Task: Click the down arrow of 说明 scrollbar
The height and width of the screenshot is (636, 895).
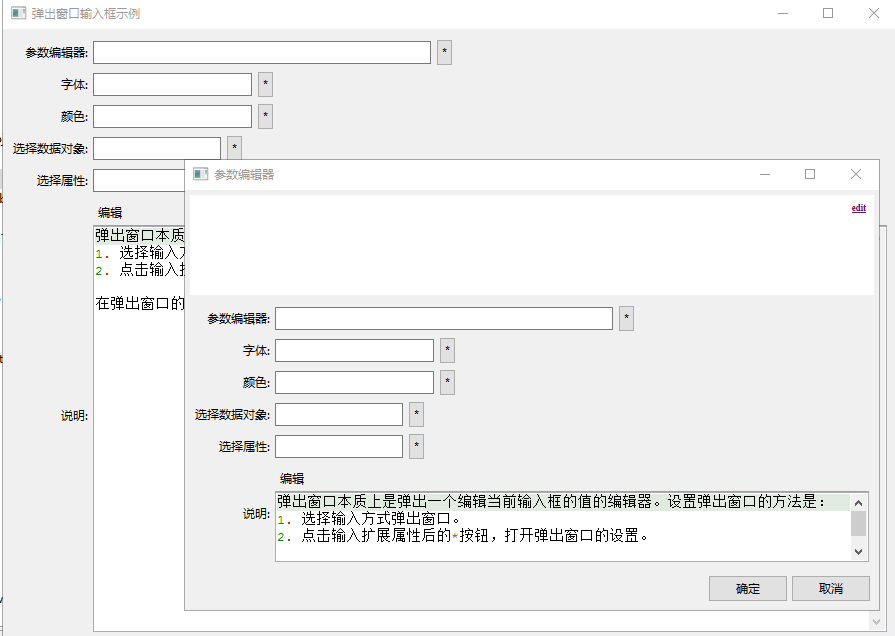Action: 859,552
